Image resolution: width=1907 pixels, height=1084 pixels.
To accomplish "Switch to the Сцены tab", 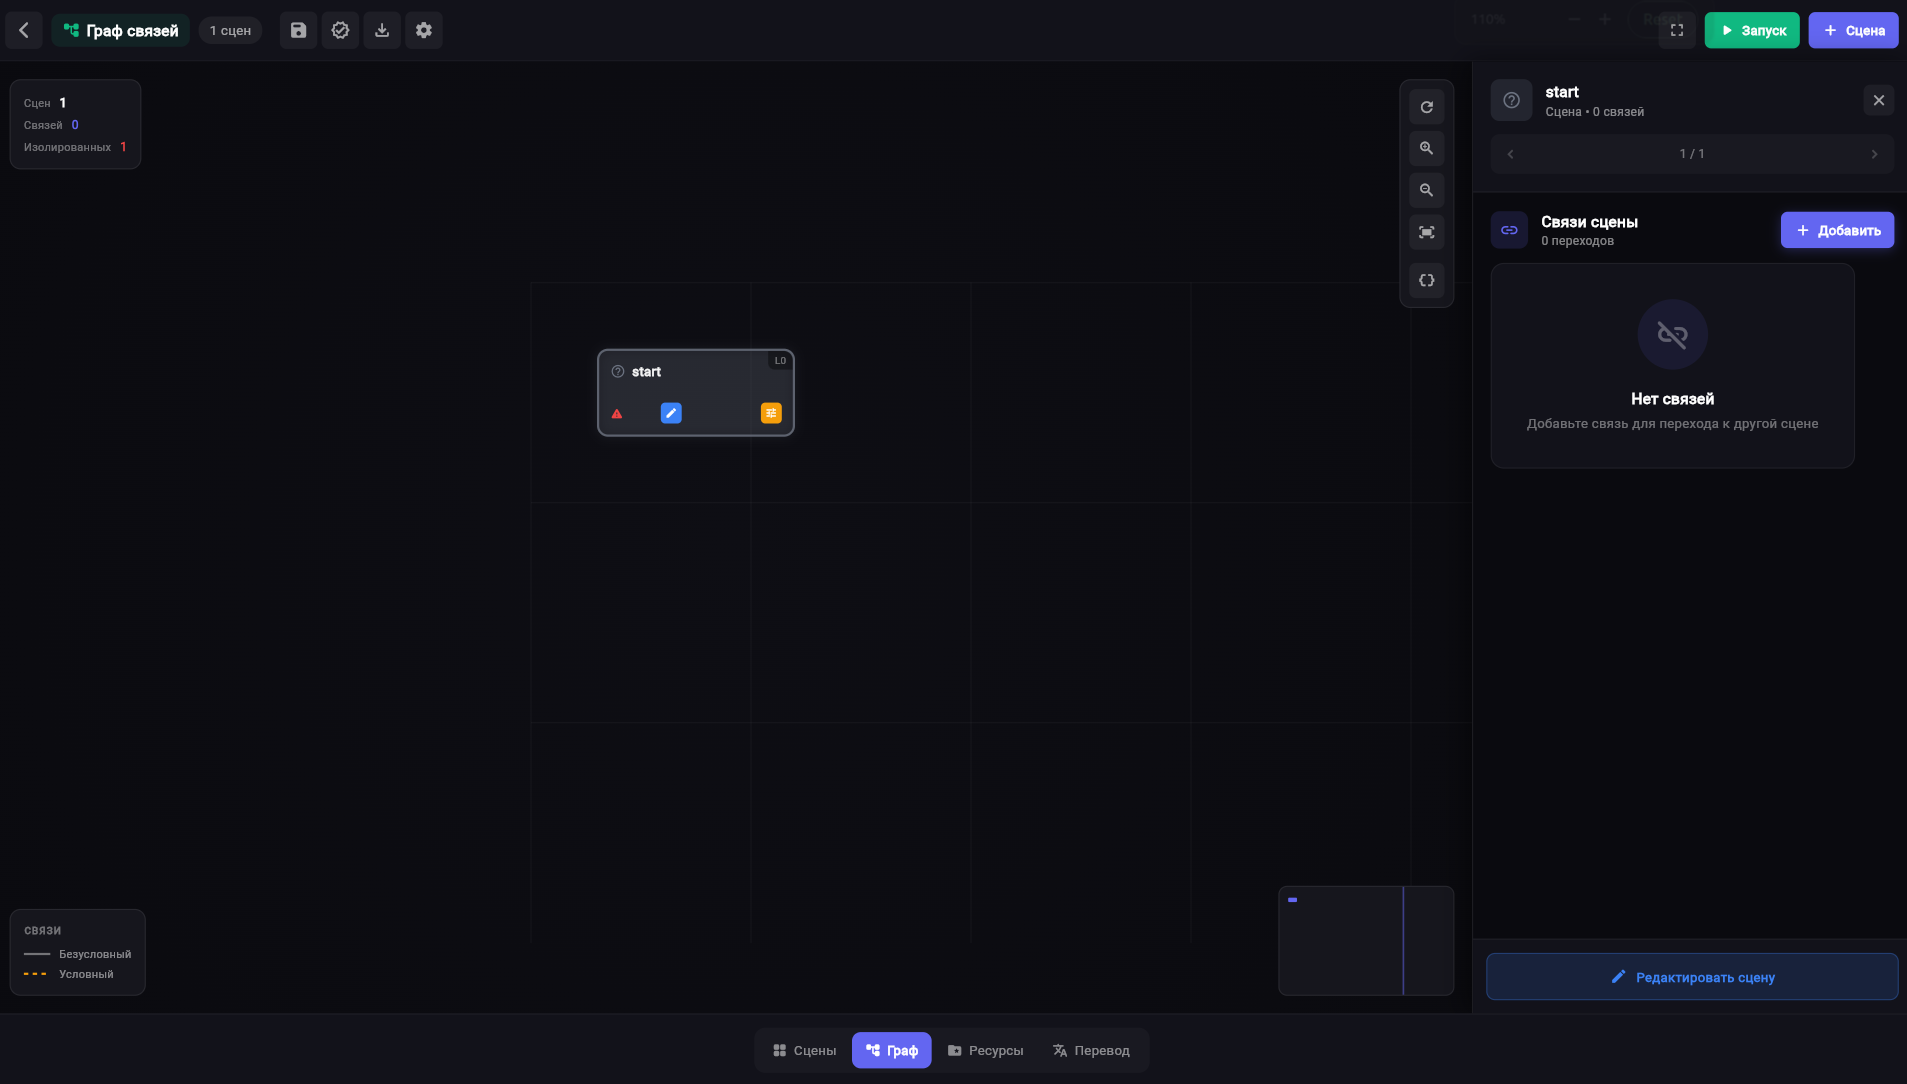I will [x=804, y=1050].
